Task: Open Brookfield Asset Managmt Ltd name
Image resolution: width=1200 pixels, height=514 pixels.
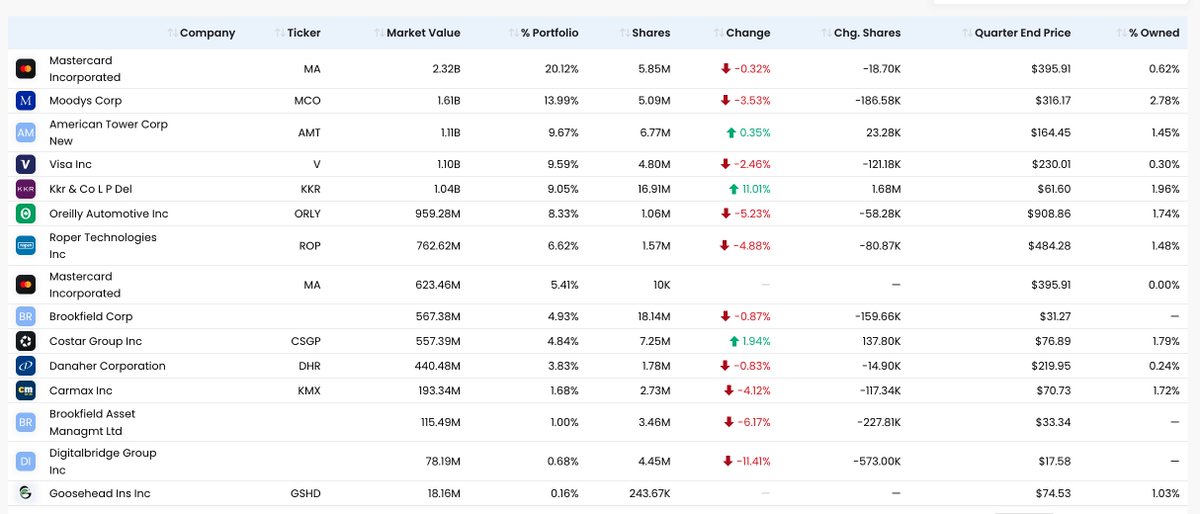Action: pyautogui.click(x=92, y=422)
